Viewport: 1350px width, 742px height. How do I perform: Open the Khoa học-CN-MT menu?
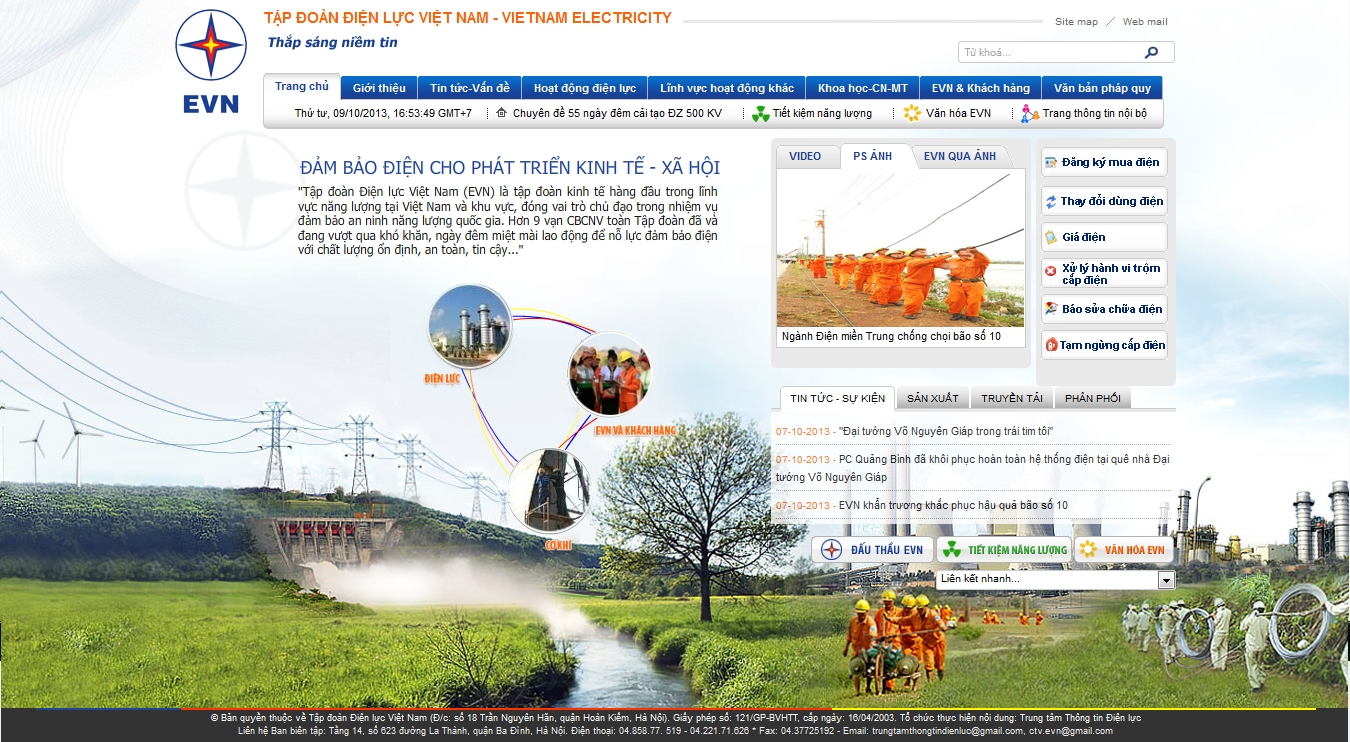pos(863,88)
